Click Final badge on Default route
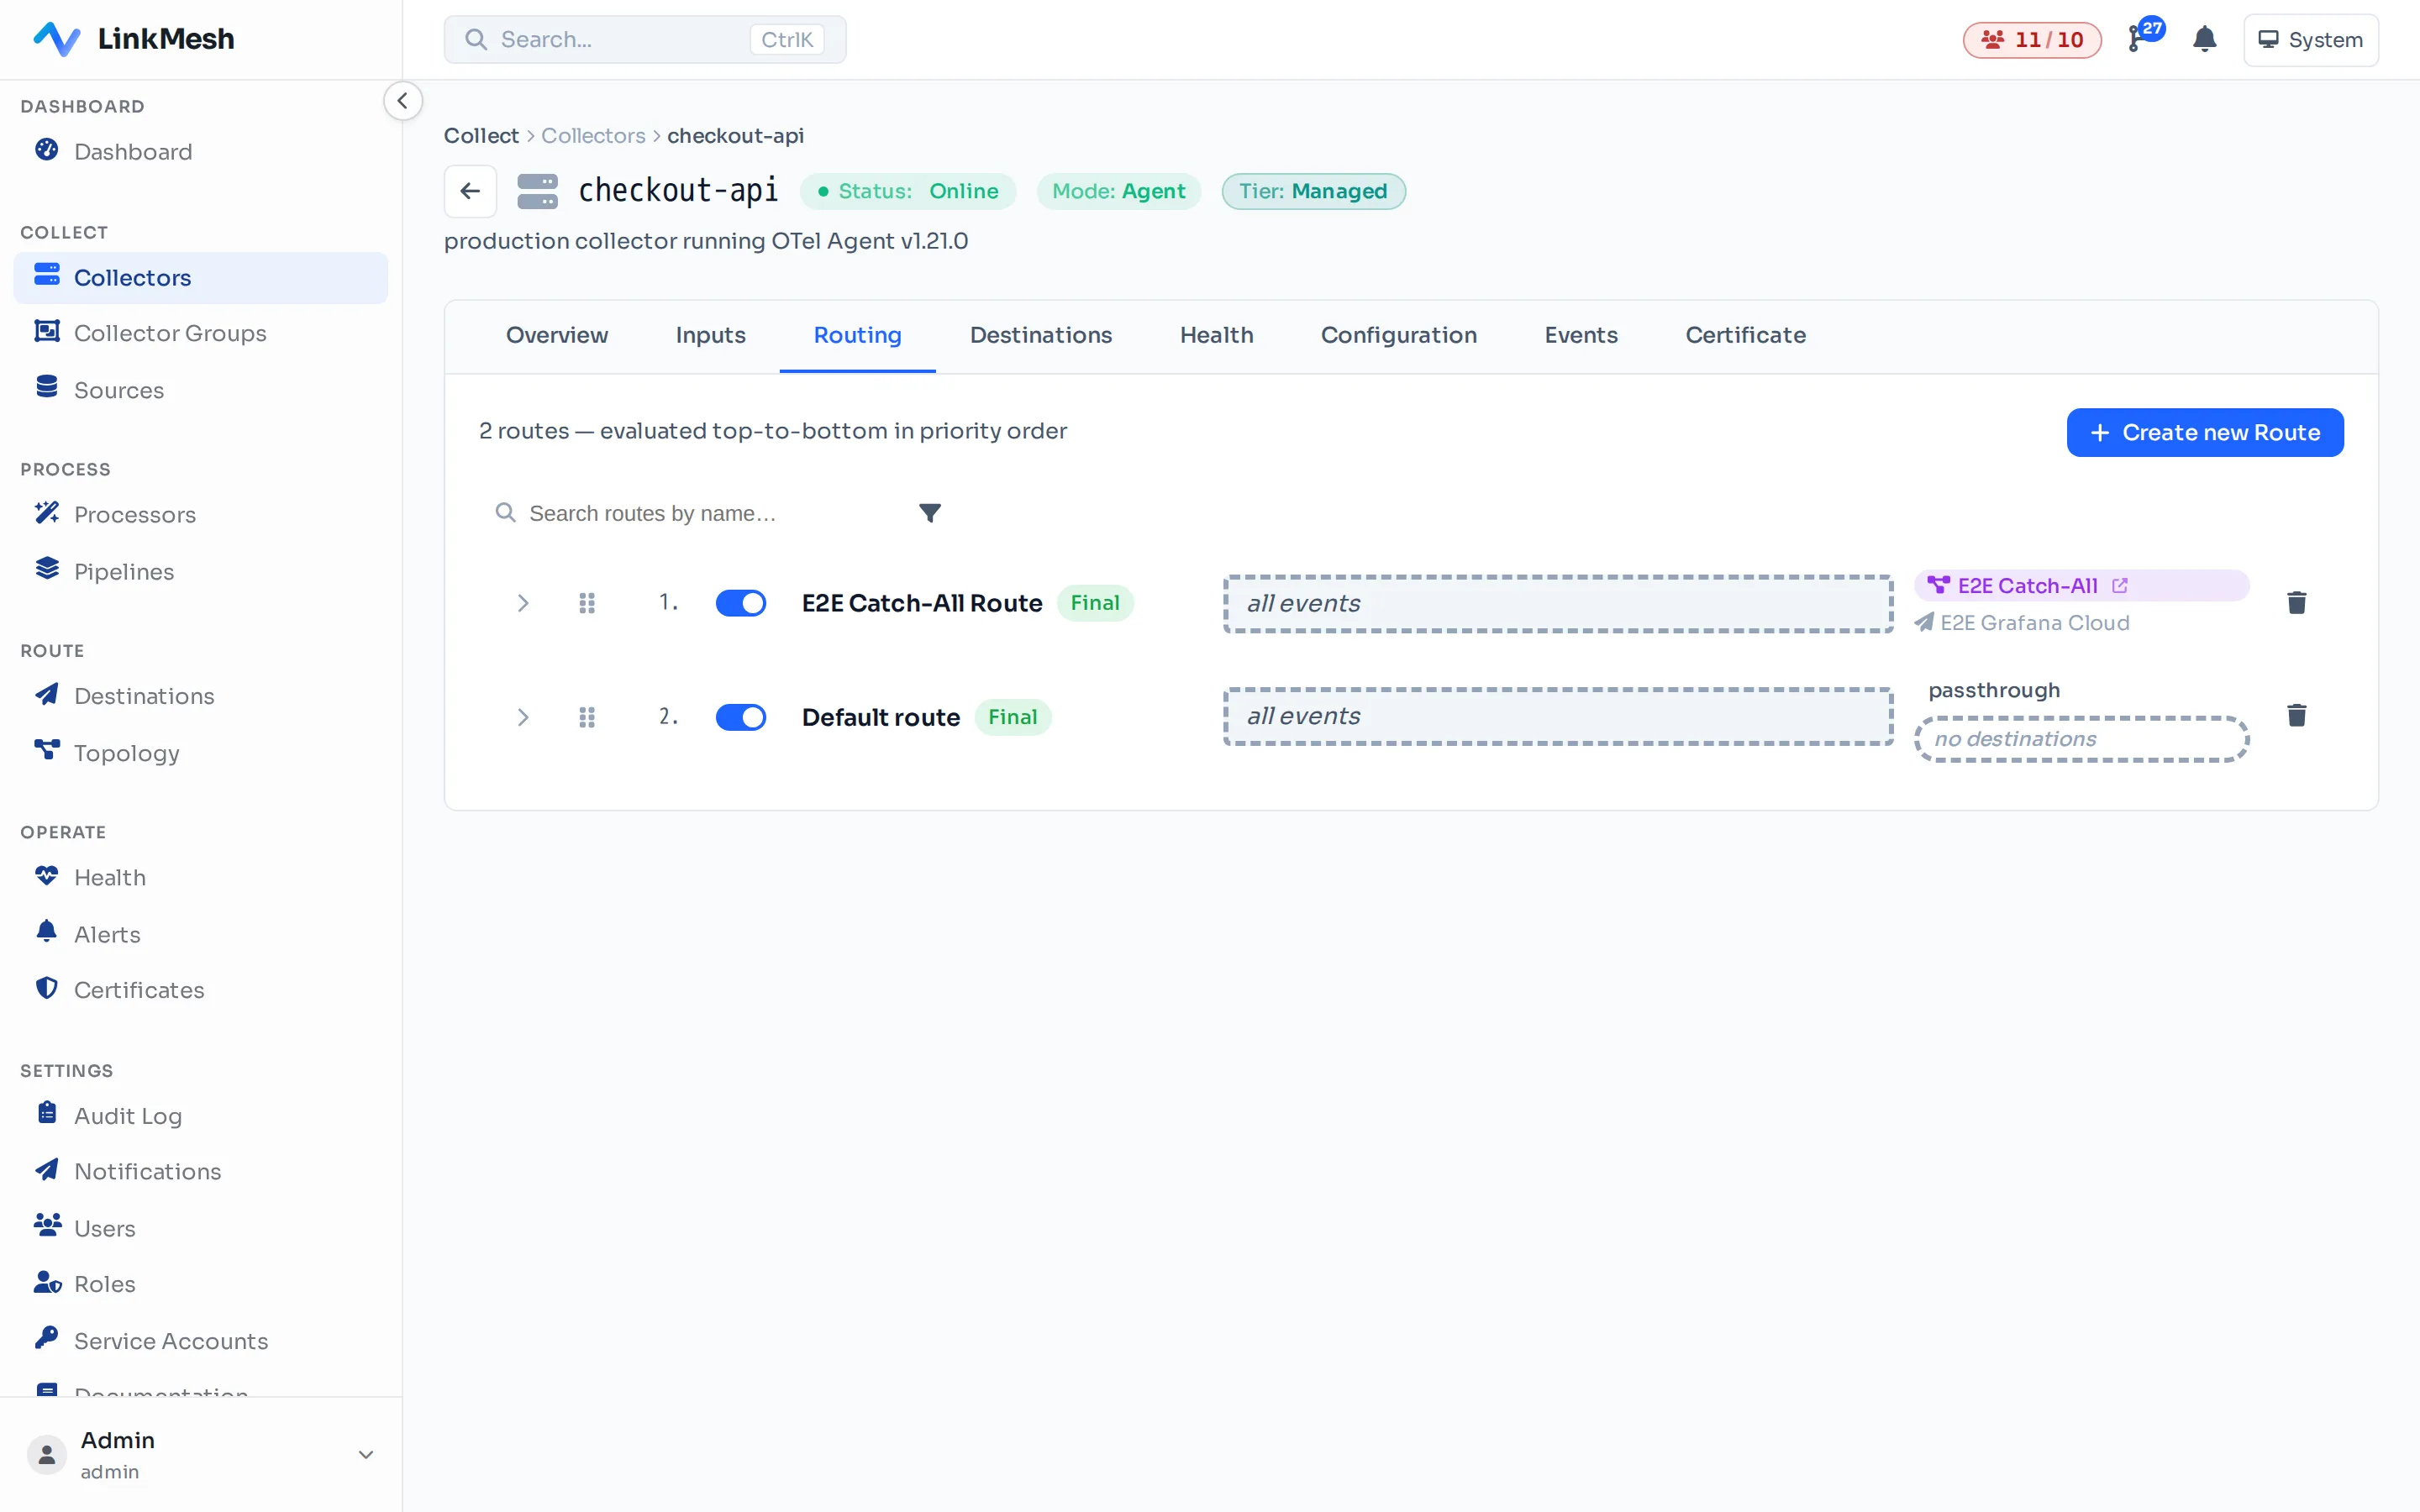Viewport: 2420px width, 1512px height. click(x=1012, y=717)
